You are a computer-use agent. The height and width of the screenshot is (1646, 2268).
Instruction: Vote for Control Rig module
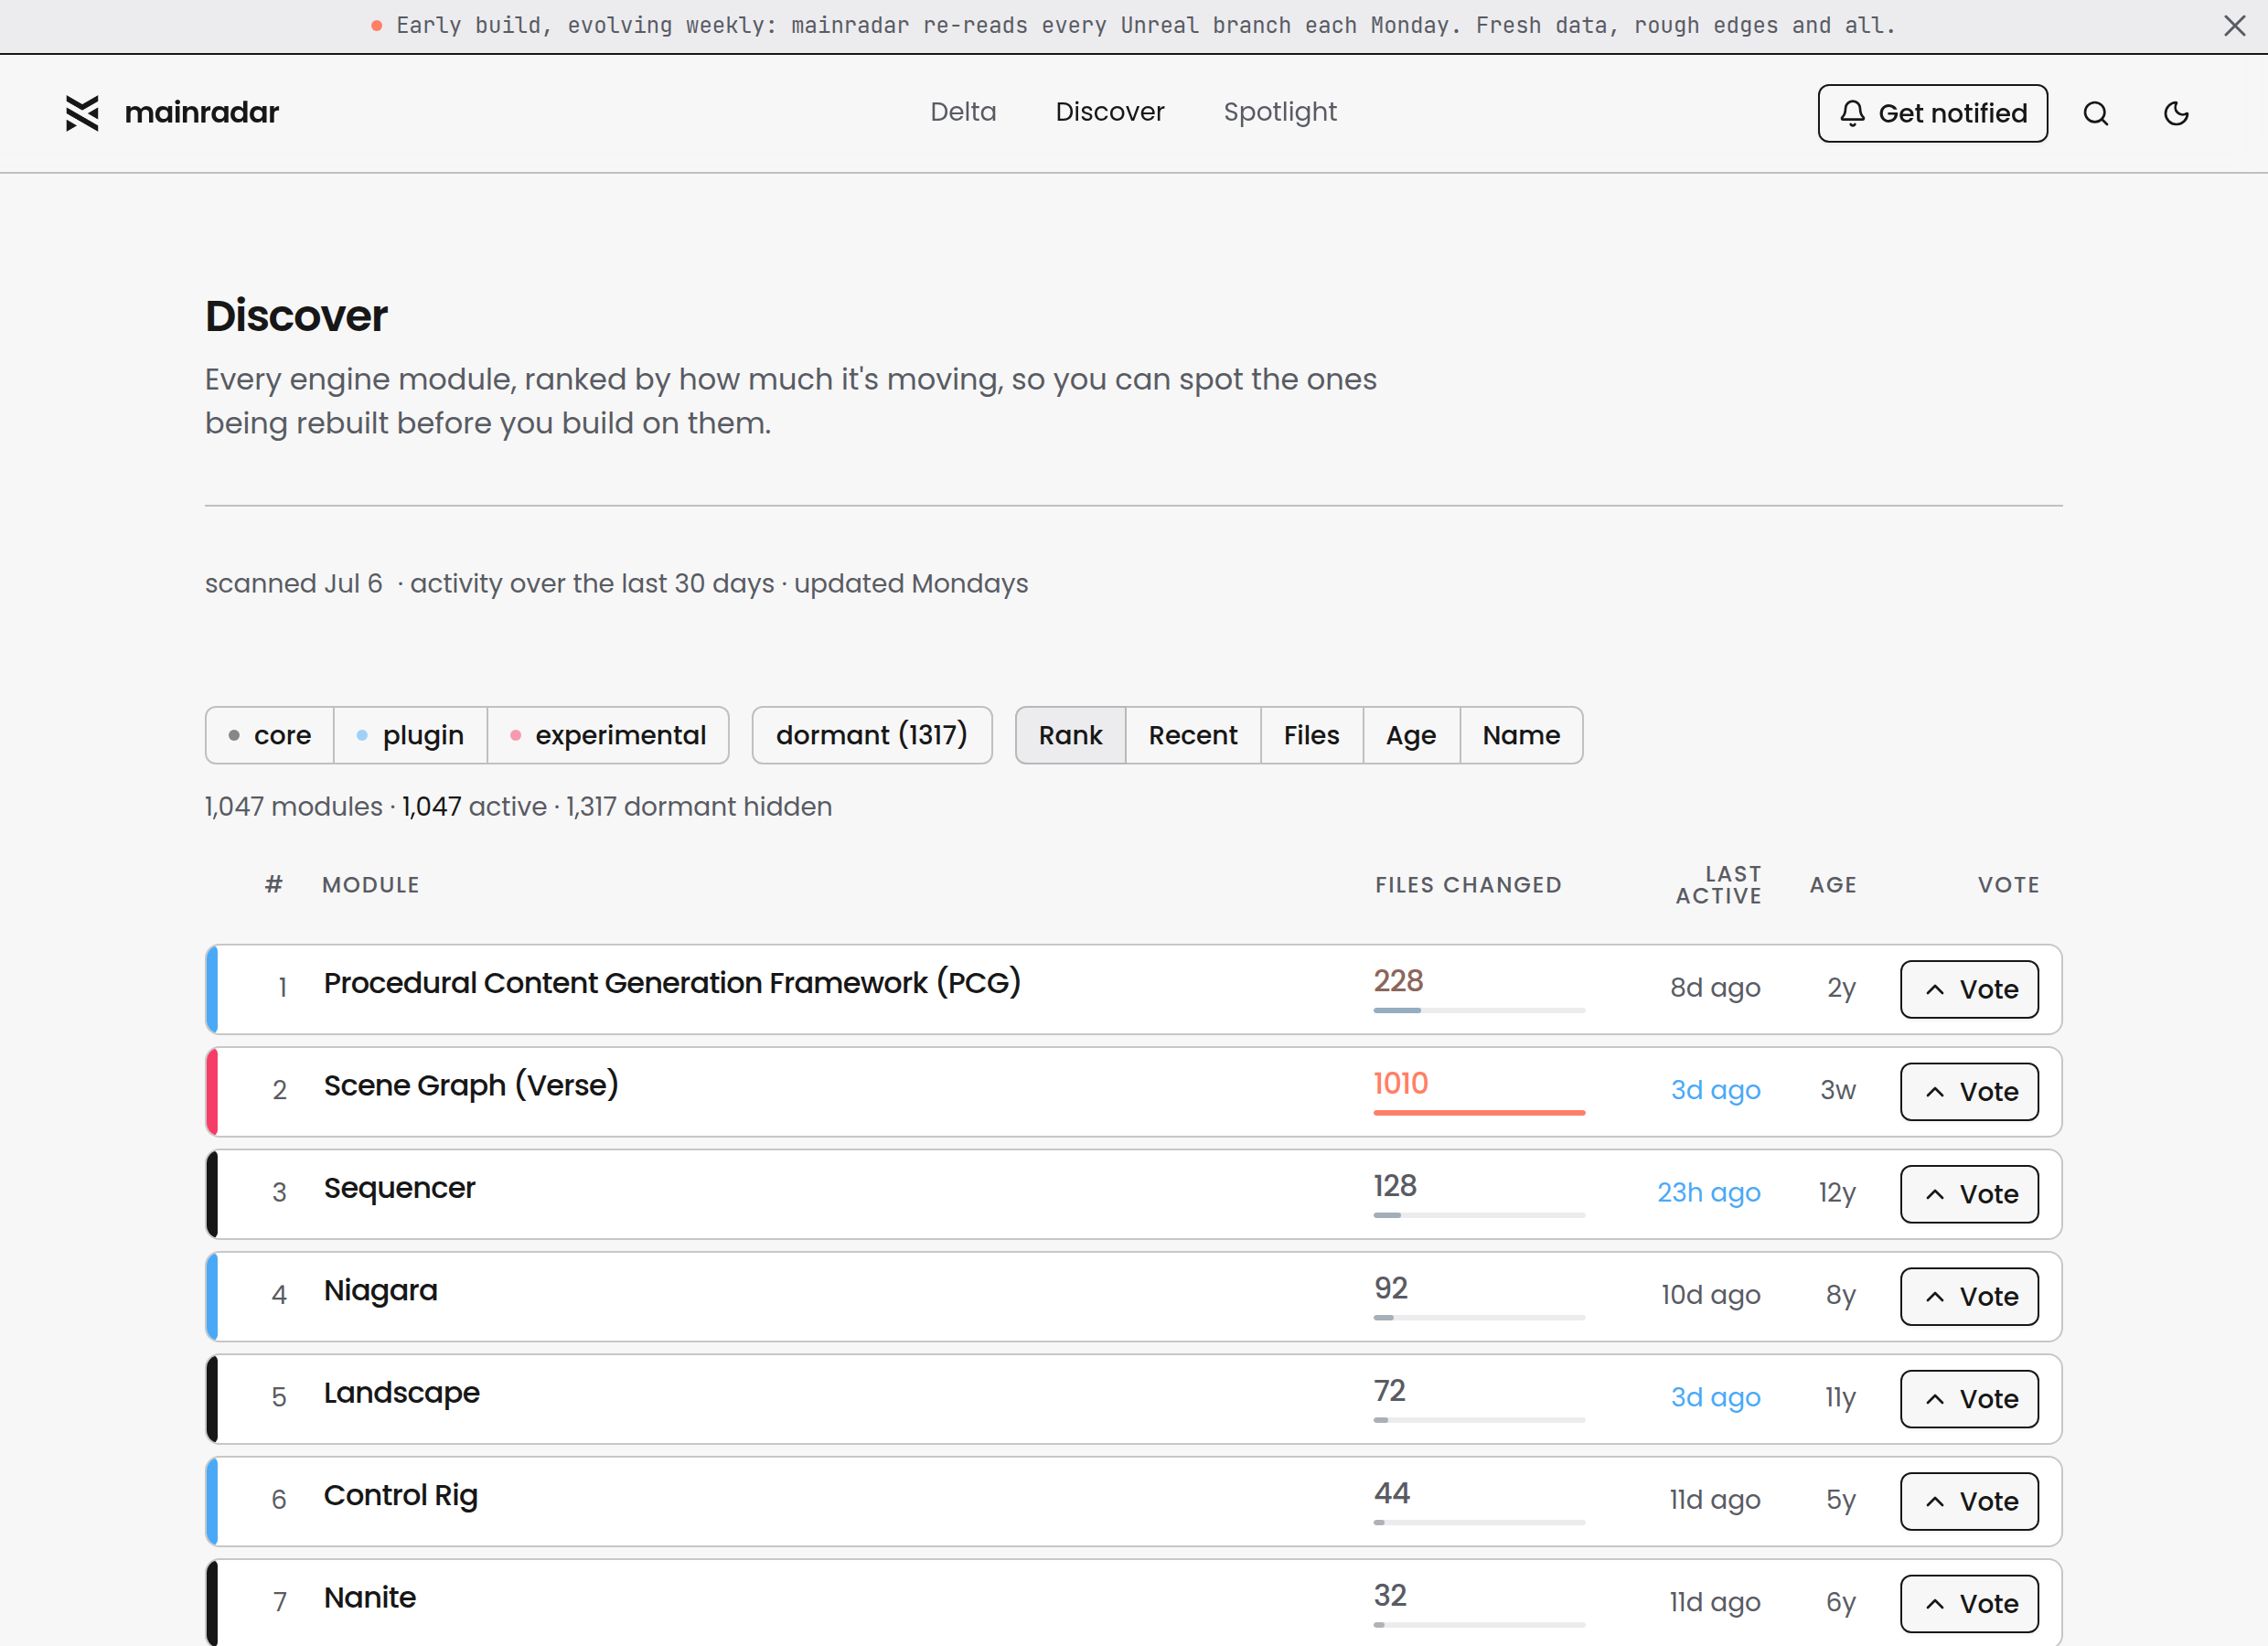click(x=1969, y=1502)
